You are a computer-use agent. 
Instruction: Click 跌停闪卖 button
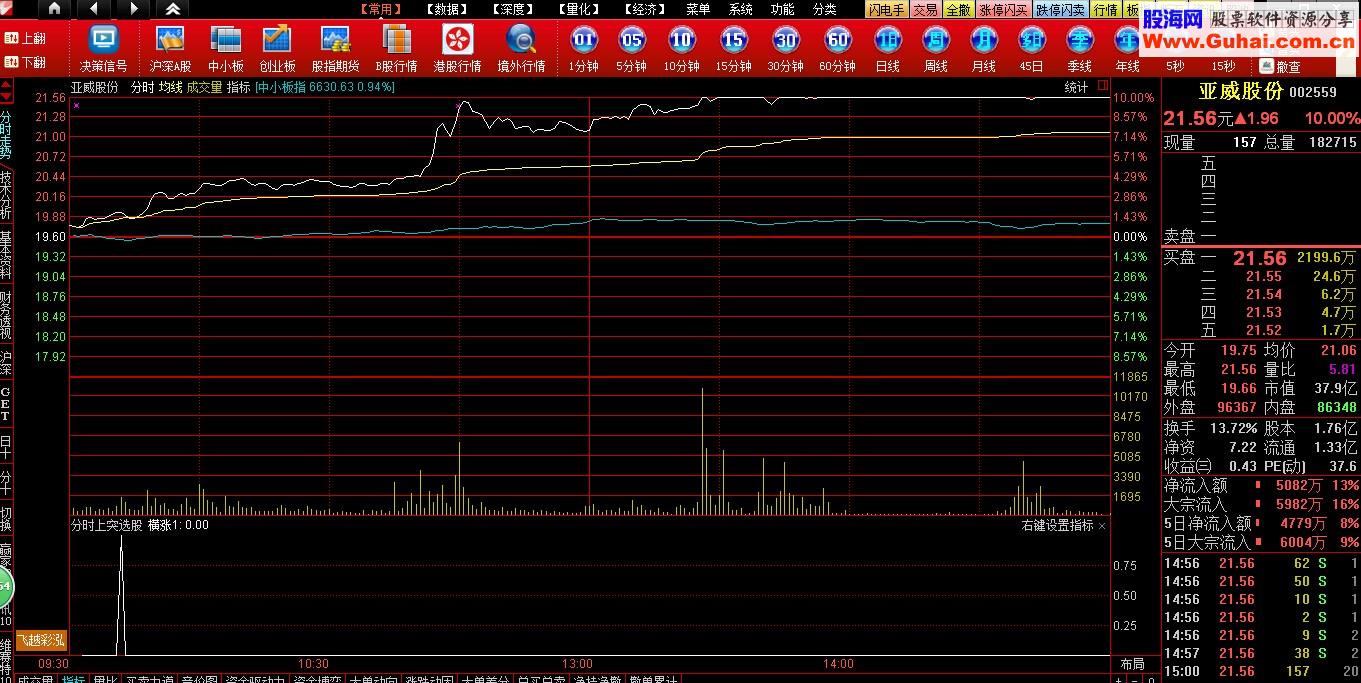[x=1060, y=9]
